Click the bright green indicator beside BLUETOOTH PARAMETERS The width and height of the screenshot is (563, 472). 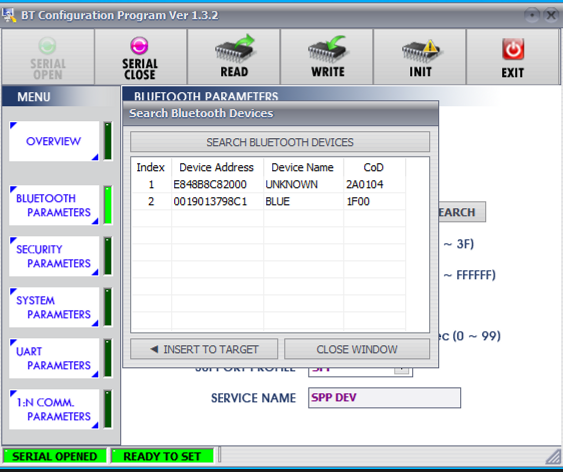[x=108, y=205]
